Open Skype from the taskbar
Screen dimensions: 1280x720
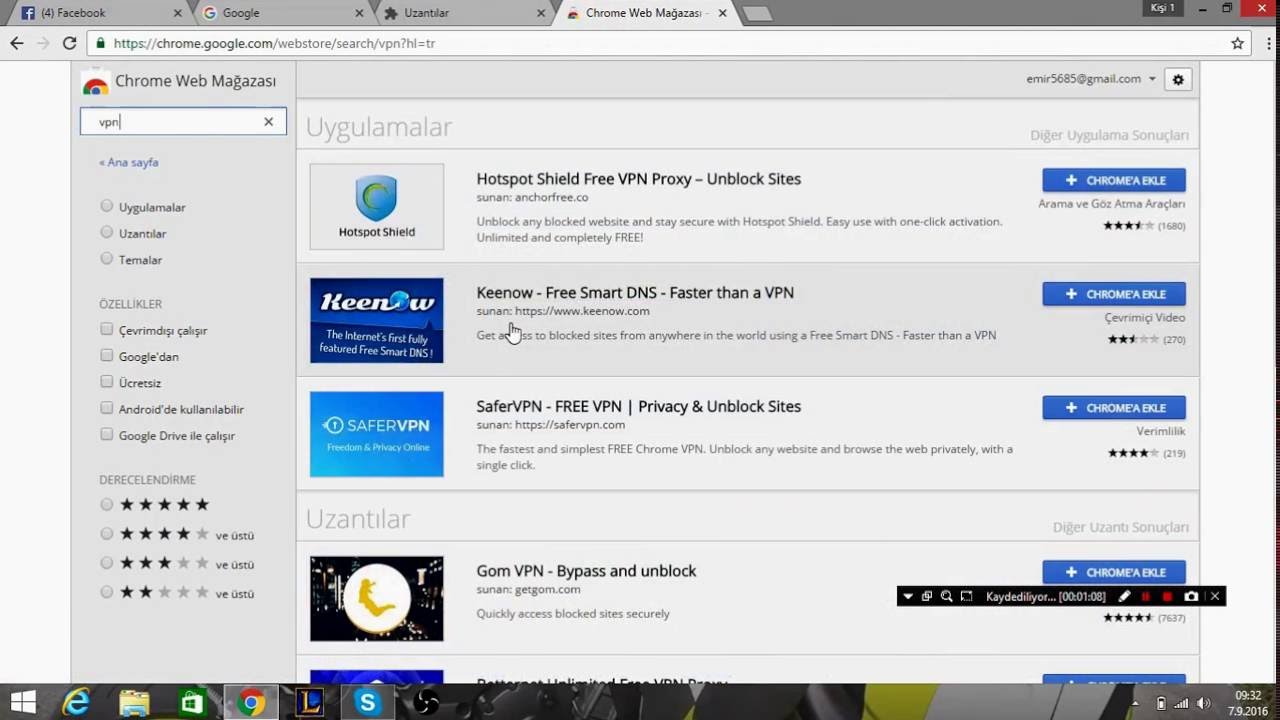[x=367, y=703]
